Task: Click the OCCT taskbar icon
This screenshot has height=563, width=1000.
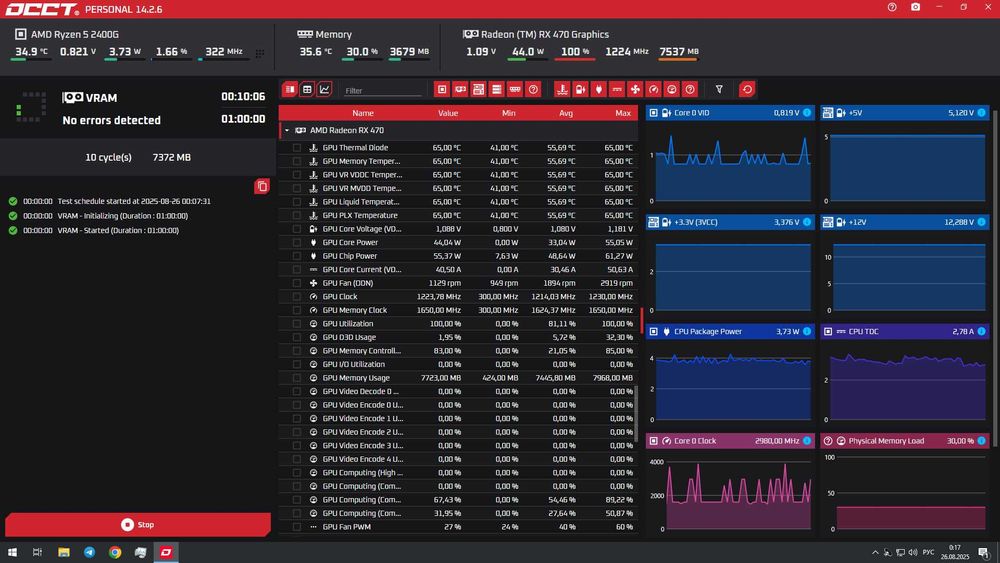Action: (166, 552)
